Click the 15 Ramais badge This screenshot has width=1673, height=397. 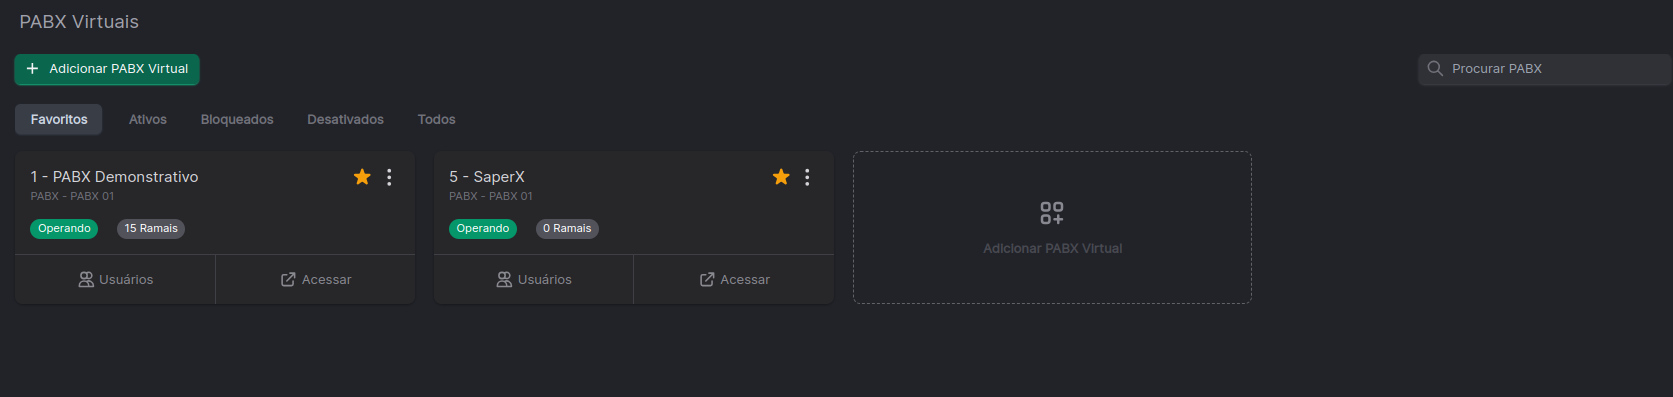151,229
